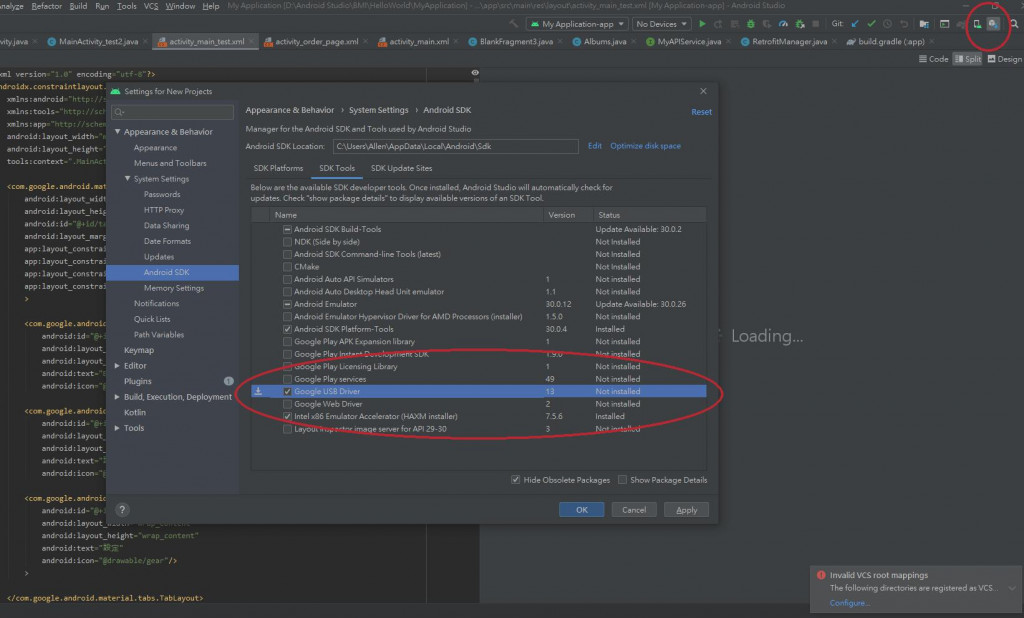Click the Stop square icon in toolbar
The image size is (1024, 618).
click(816, 24)
